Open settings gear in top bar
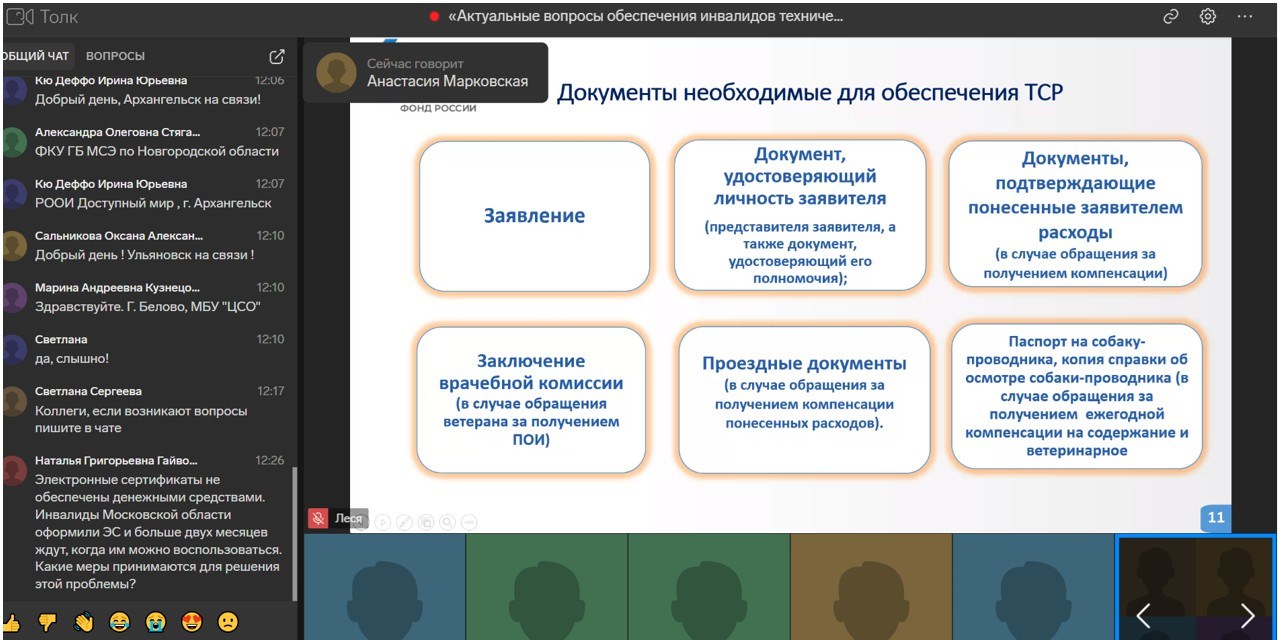1280x640 pixels. point(1208,17)
